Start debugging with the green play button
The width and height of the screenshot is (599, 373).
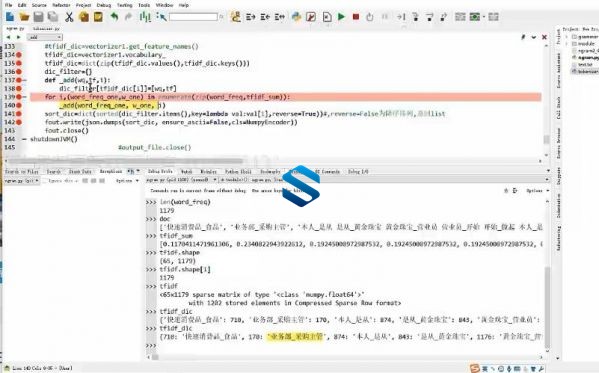click(341, 16)
